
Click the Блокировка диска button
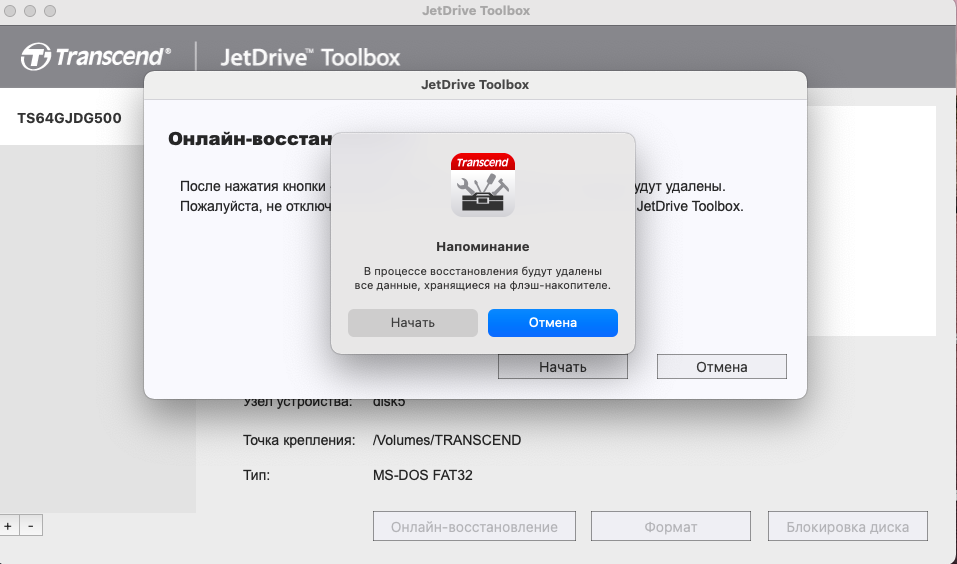tap(848, 527)
